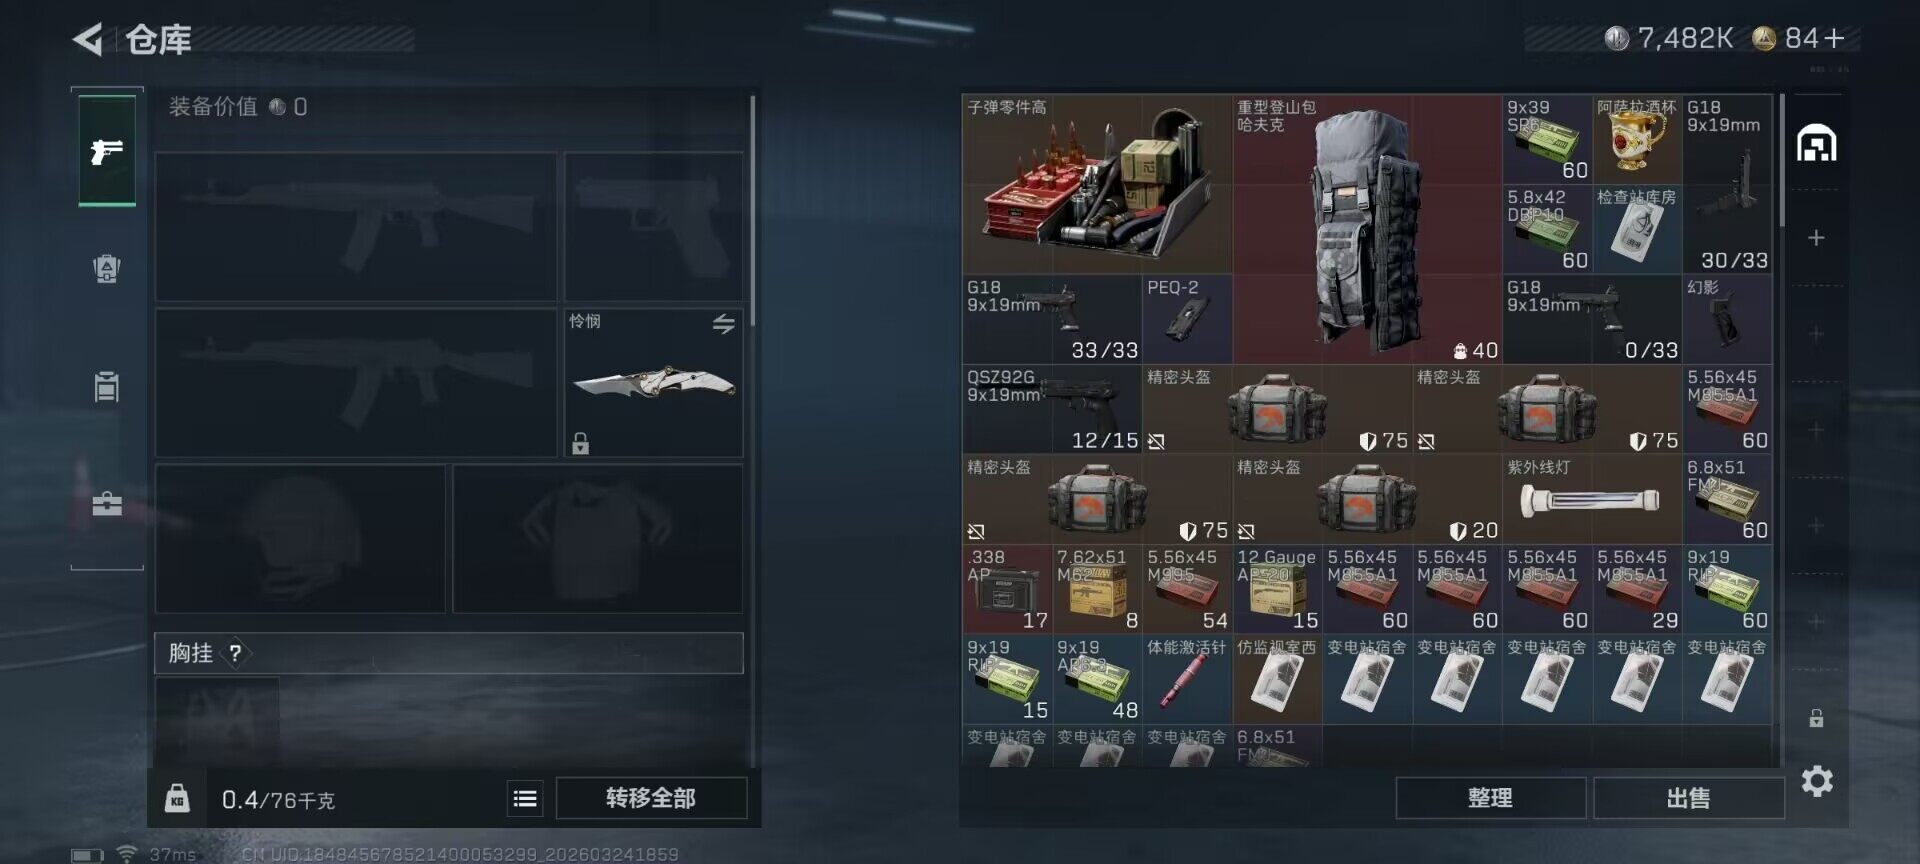
Task: Select the 重型登山包 哈夫克 backpack item
Action: pyautogui.click(x=1367, y=229)
